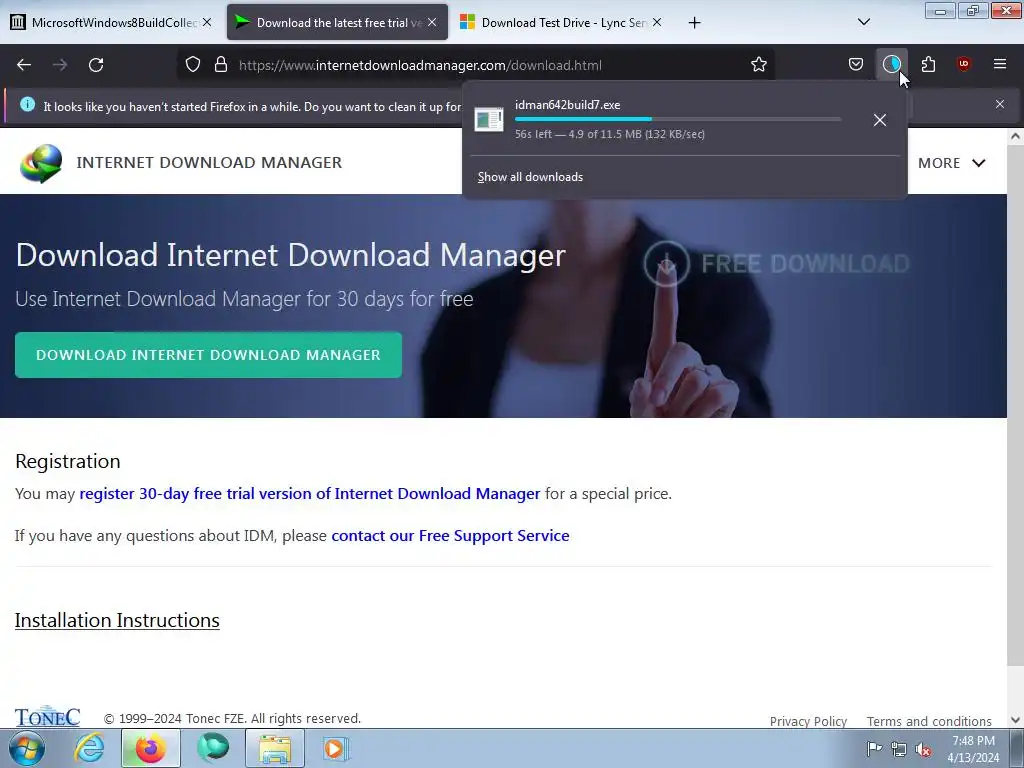The height and width of the screenshot is (768, 1024).
Task: Click the page scrollbar up arrow
Action: point(1015,136)
